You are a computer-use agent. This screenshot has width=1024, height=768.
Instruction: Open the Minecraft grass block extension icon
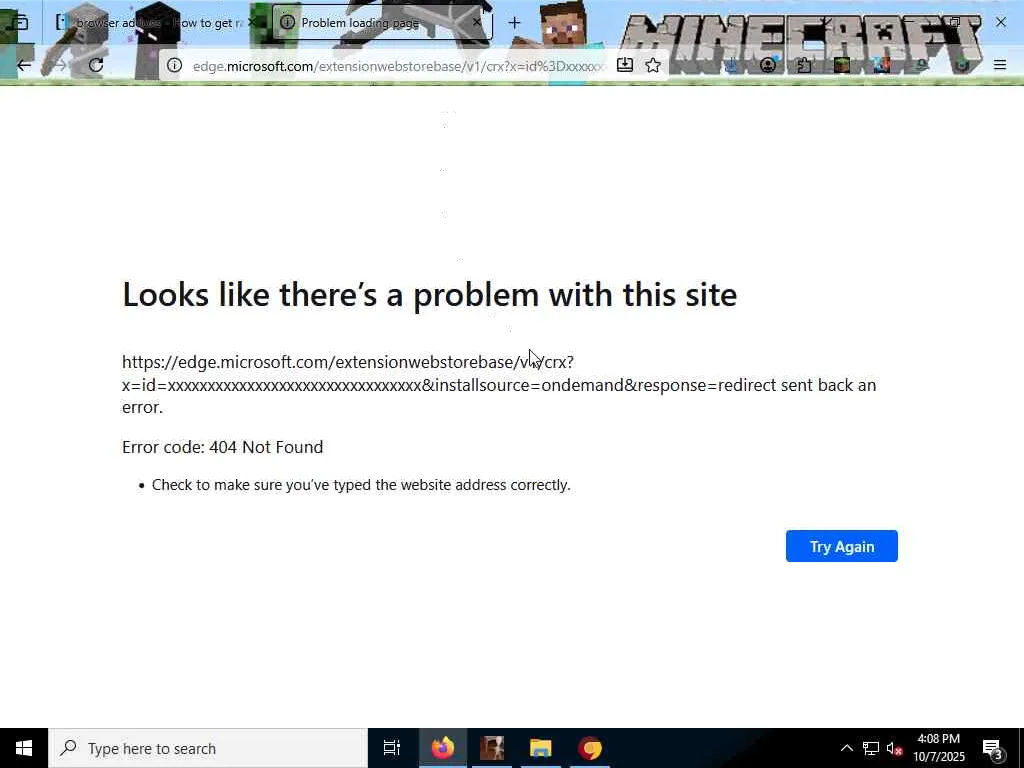(x=842, y=65)
